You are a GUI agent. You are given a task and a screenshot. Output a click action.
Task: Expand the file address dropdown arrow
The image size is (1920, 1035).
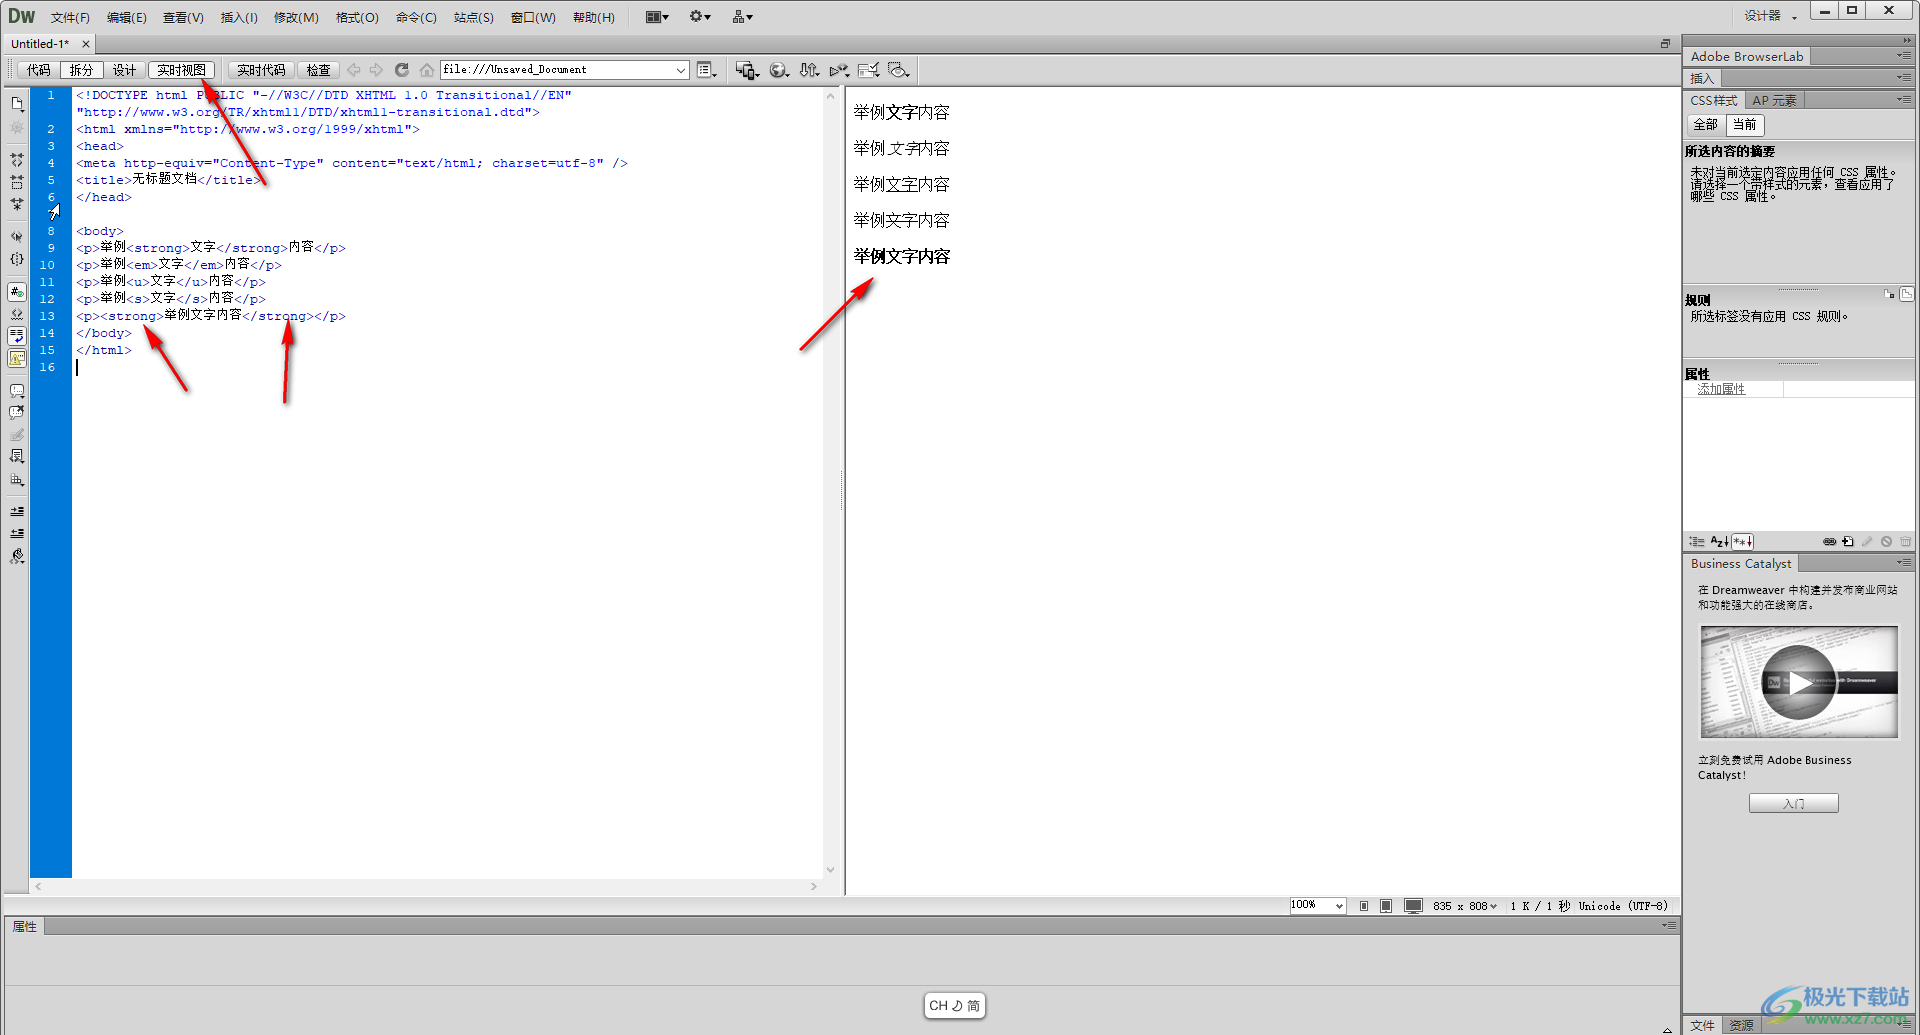680,70
